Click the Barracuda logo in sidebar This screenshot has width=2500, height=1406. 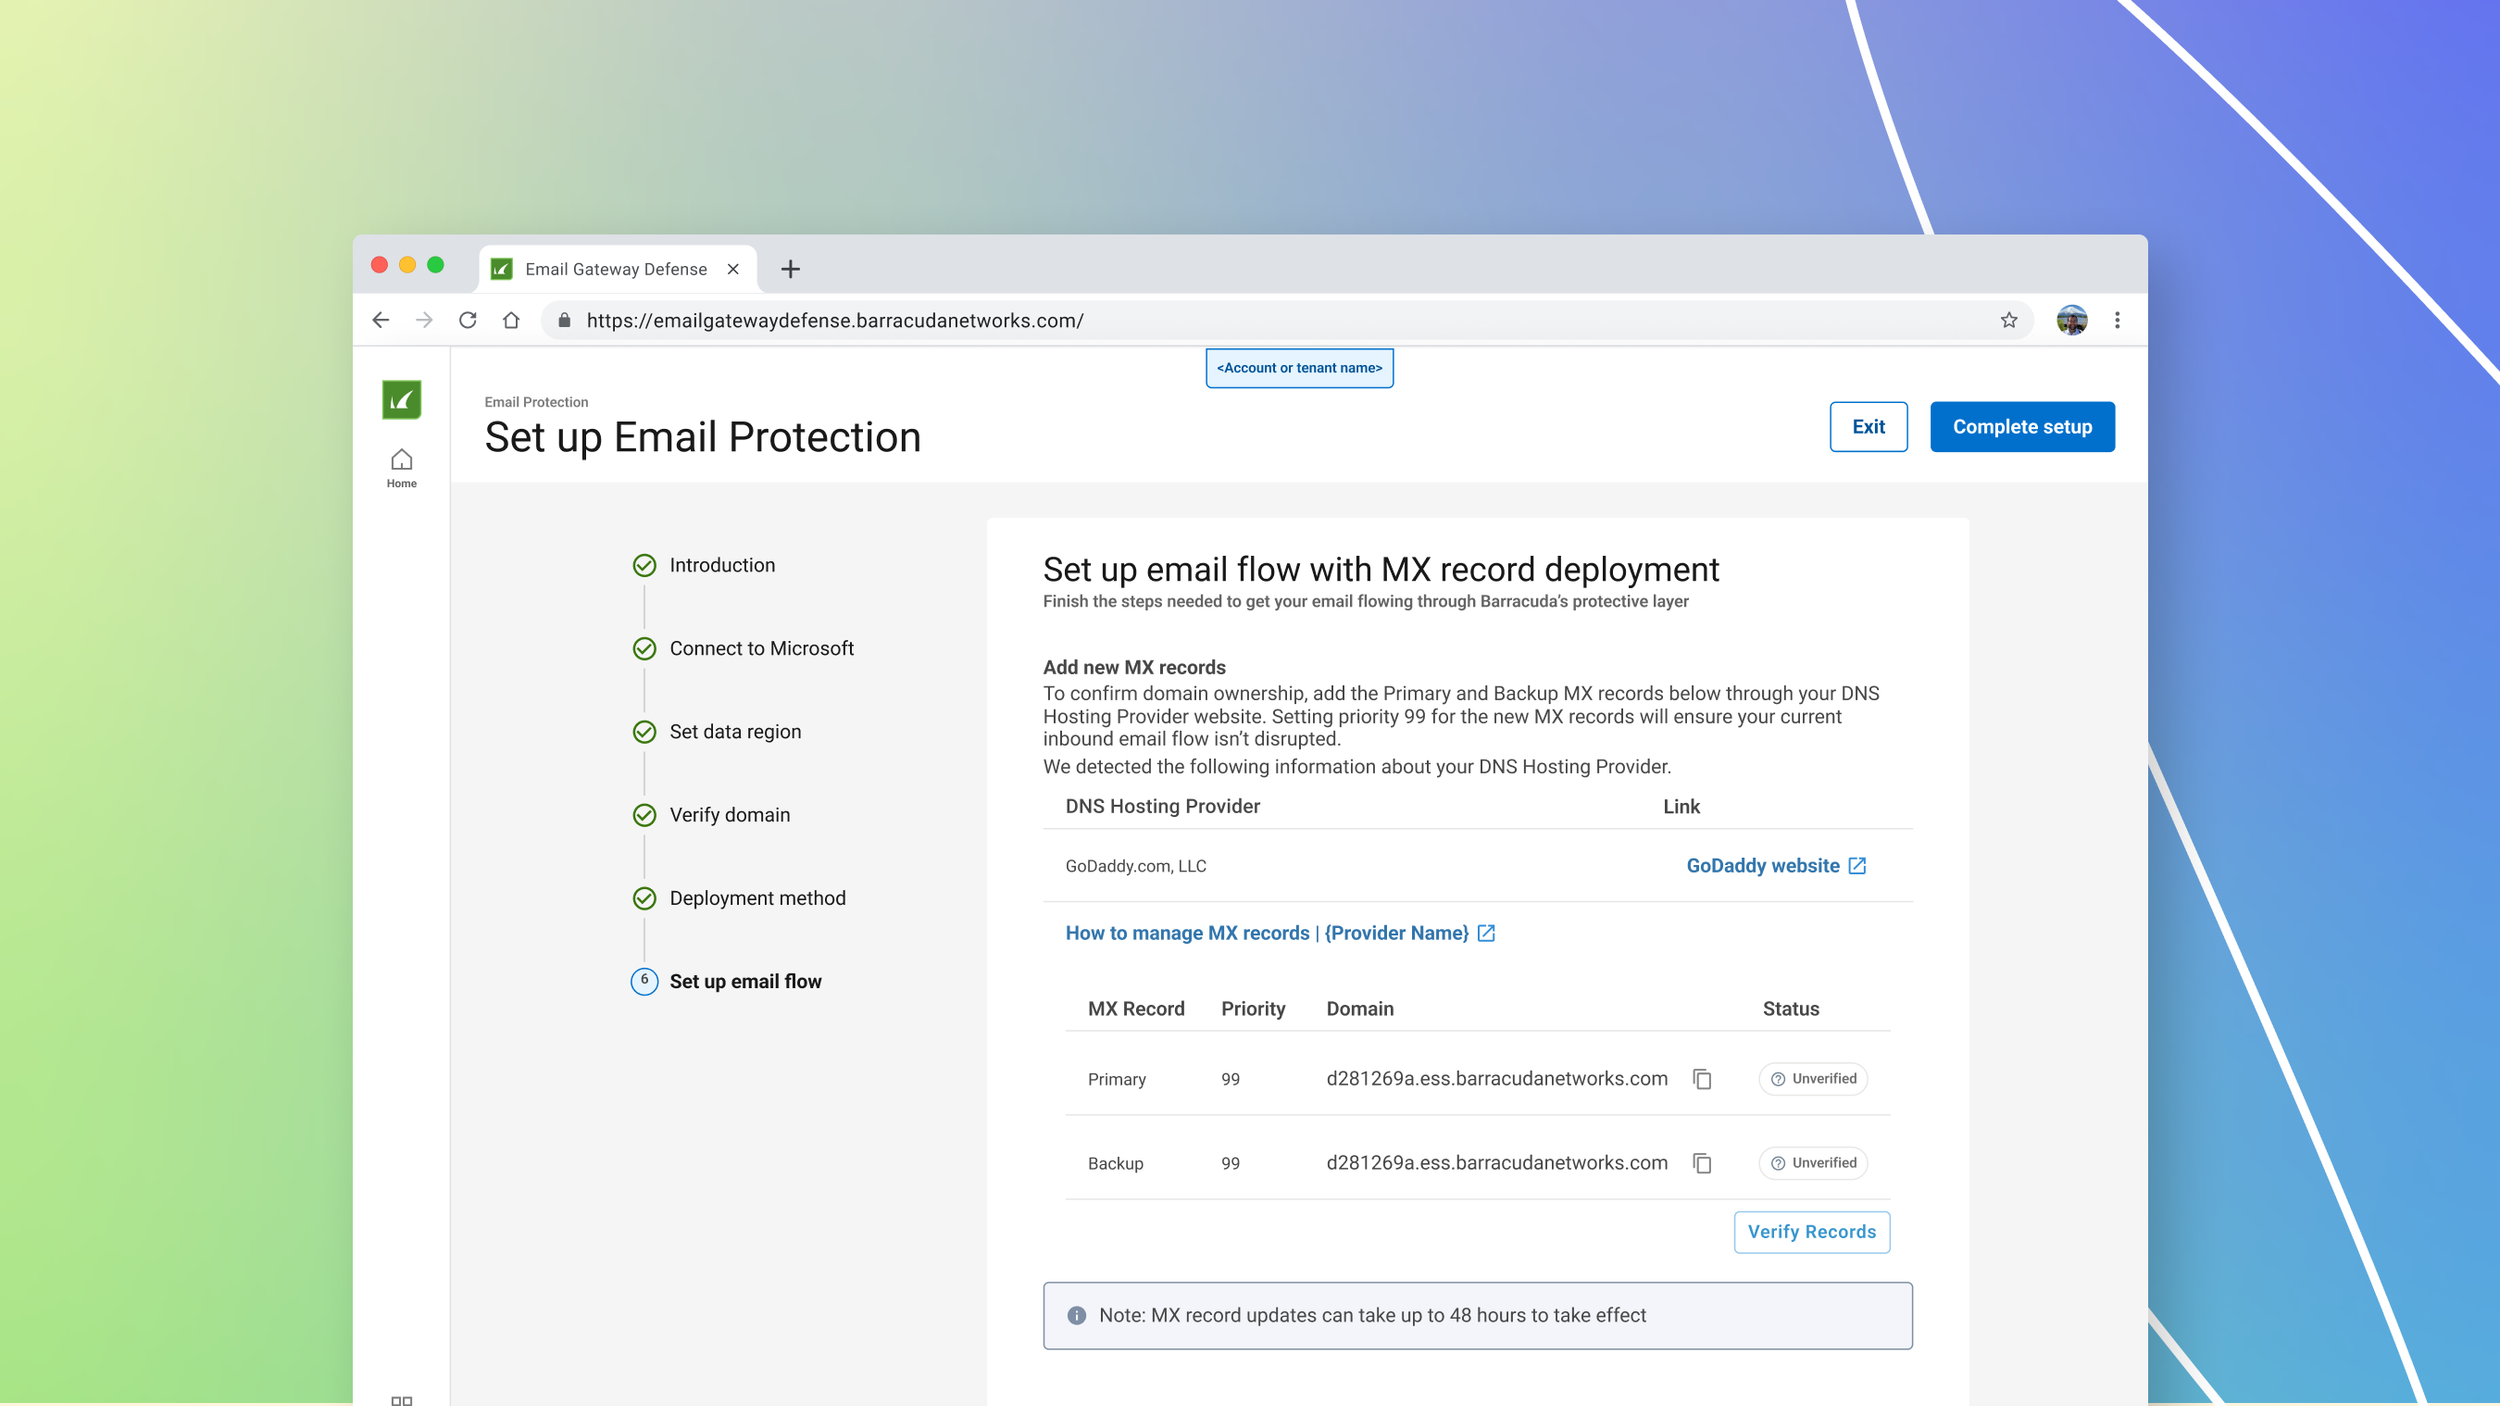pyautogui.click(x=401, y=400)
